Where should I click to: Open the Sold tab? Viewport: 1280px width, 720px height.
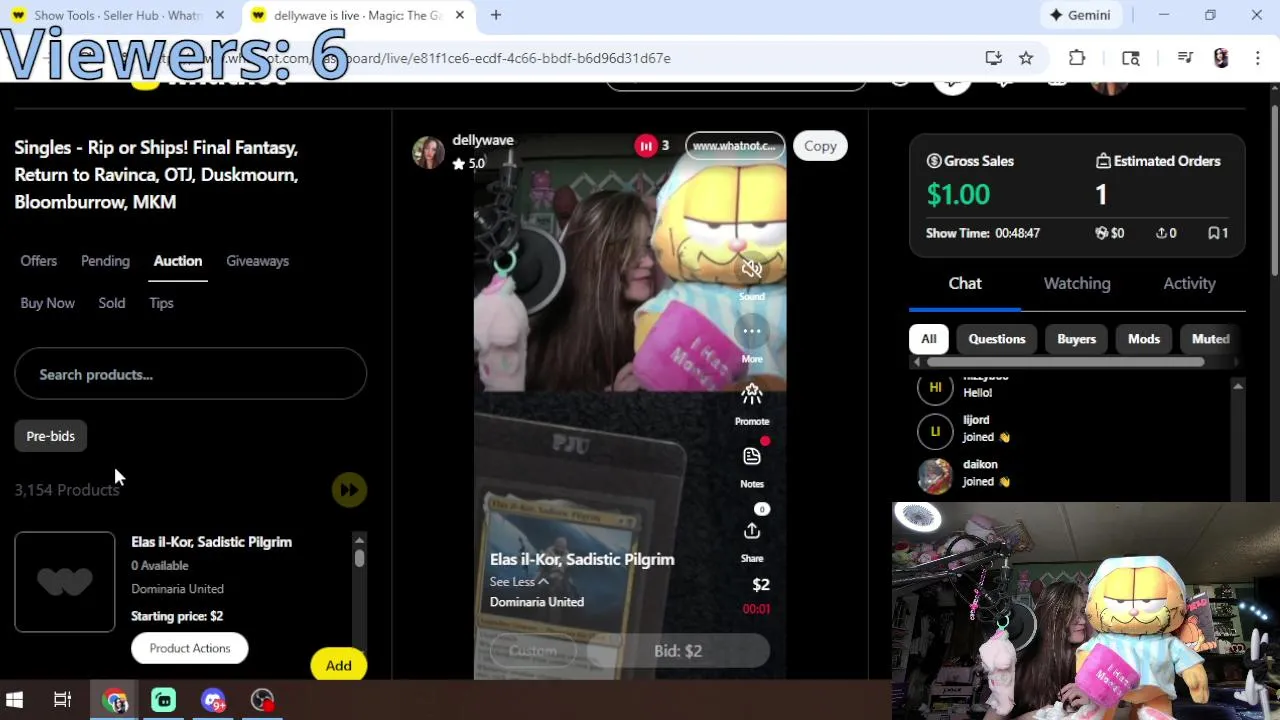112,303
